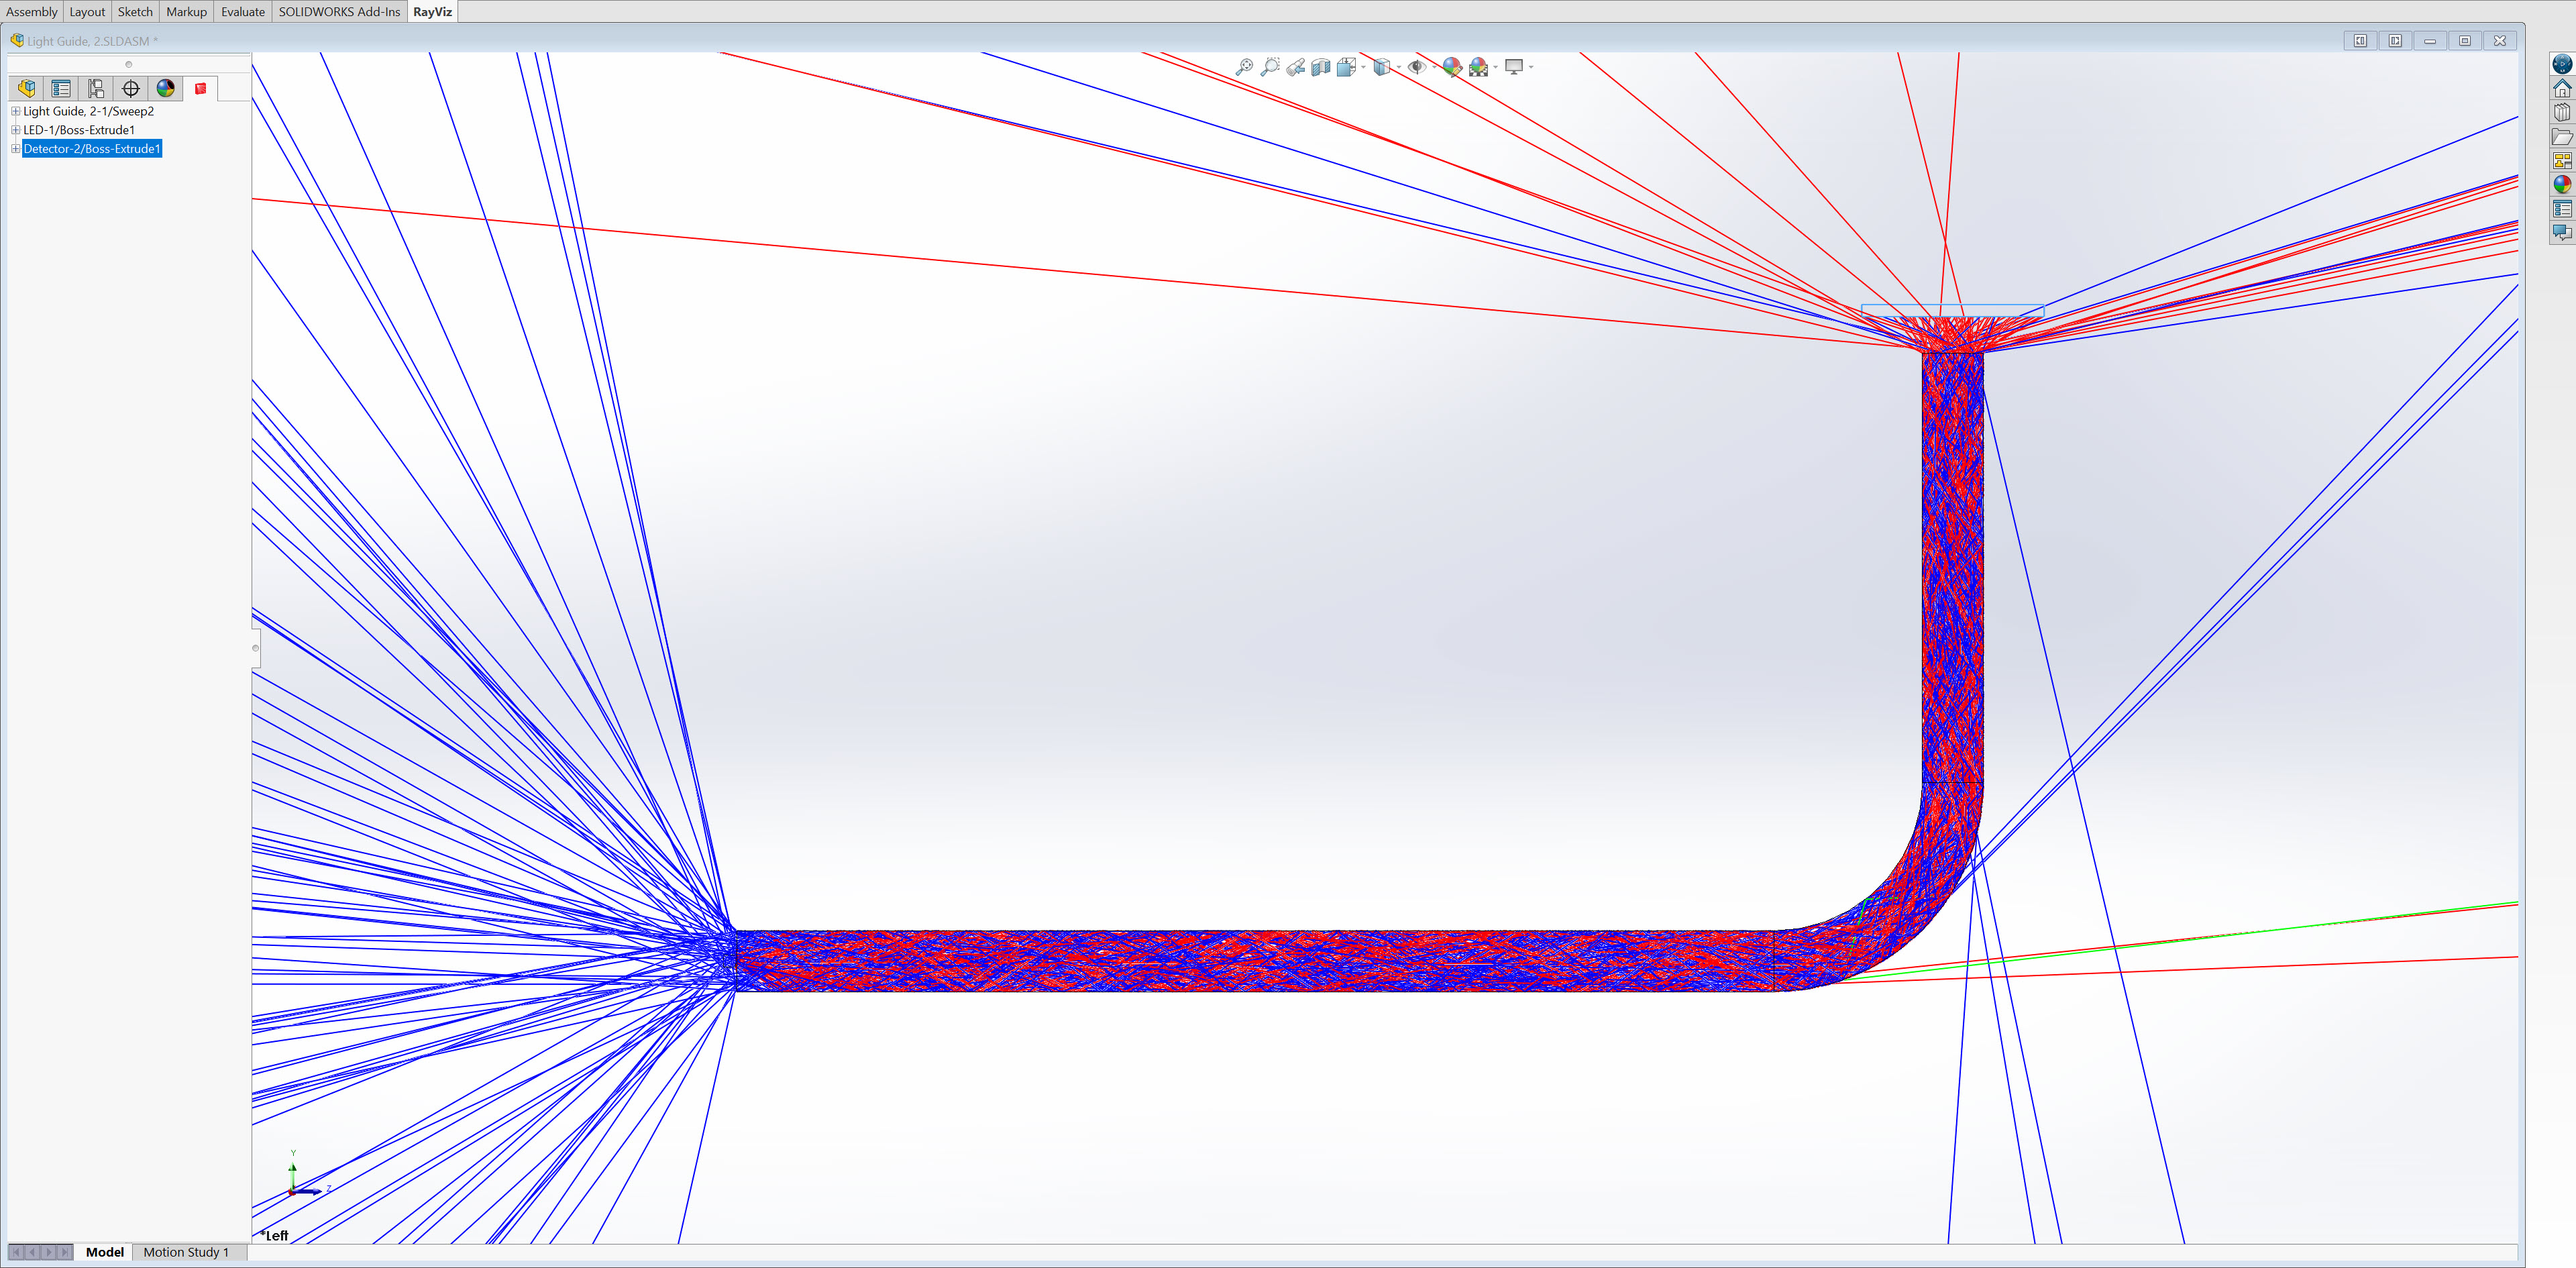This screenshot has width=2576, height=1268.
Task: Open the View Orientation dropdown arrow
Action: pos(1363,67)
